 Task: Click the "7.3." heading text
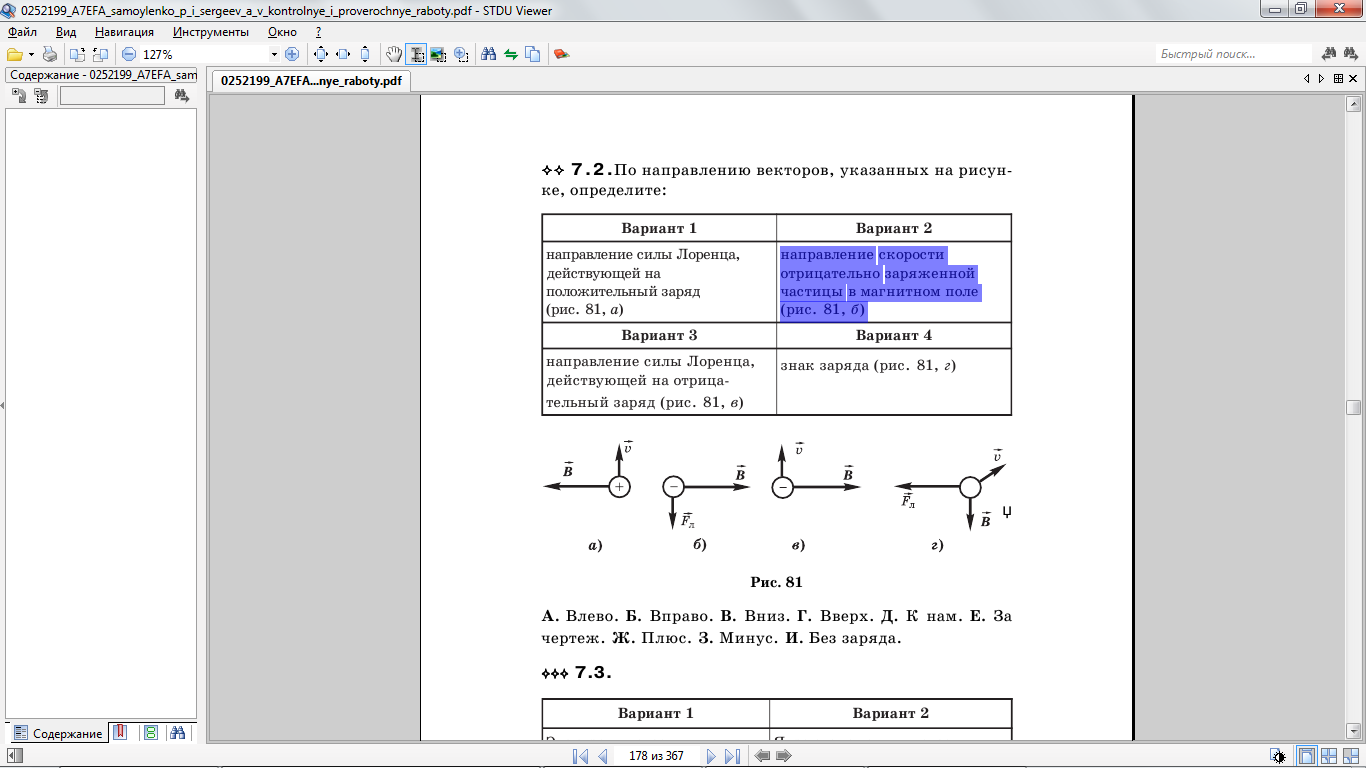tap(593, 673)
